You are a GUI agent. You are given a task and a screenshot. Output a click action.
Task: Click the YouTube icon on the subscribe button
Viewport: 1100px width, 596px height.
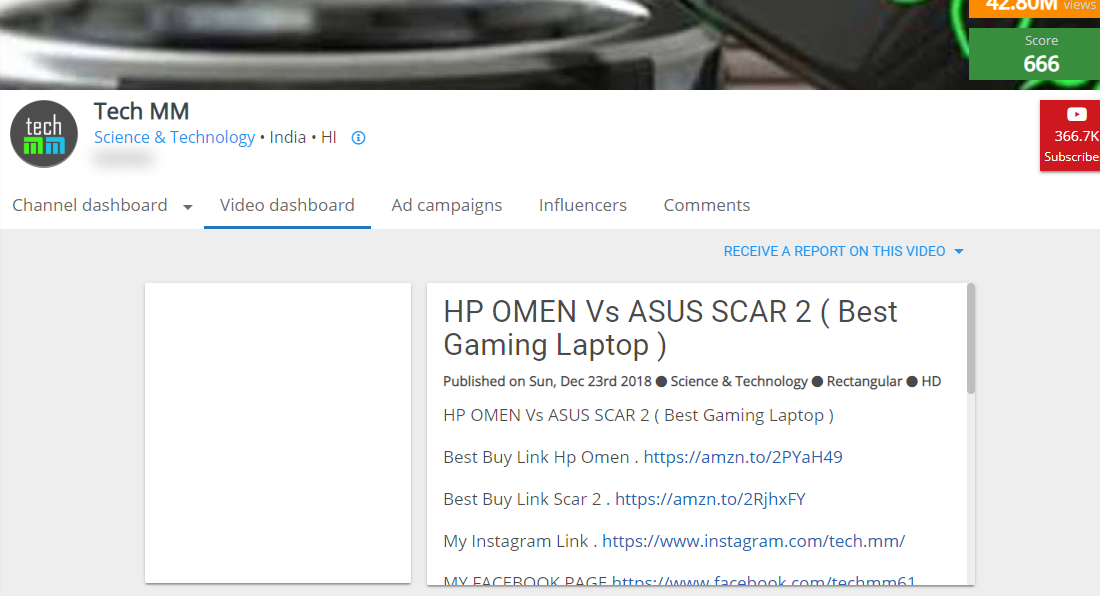[1076, 114]
